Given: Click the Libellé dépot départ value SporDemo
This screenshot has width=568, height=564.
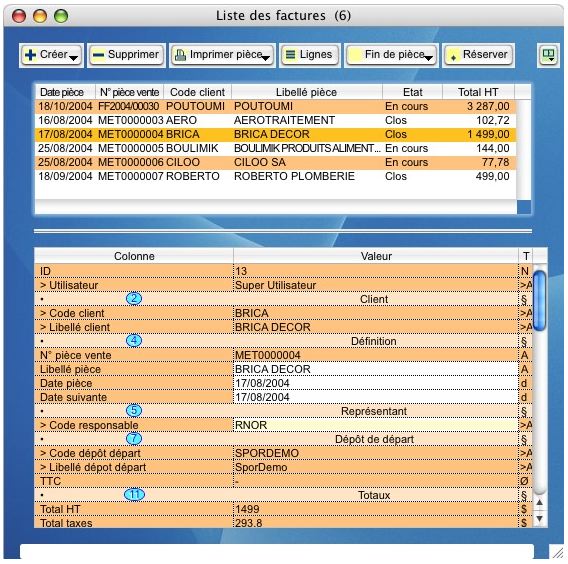Looking at the screenshot, I should (x=376, y=467).
